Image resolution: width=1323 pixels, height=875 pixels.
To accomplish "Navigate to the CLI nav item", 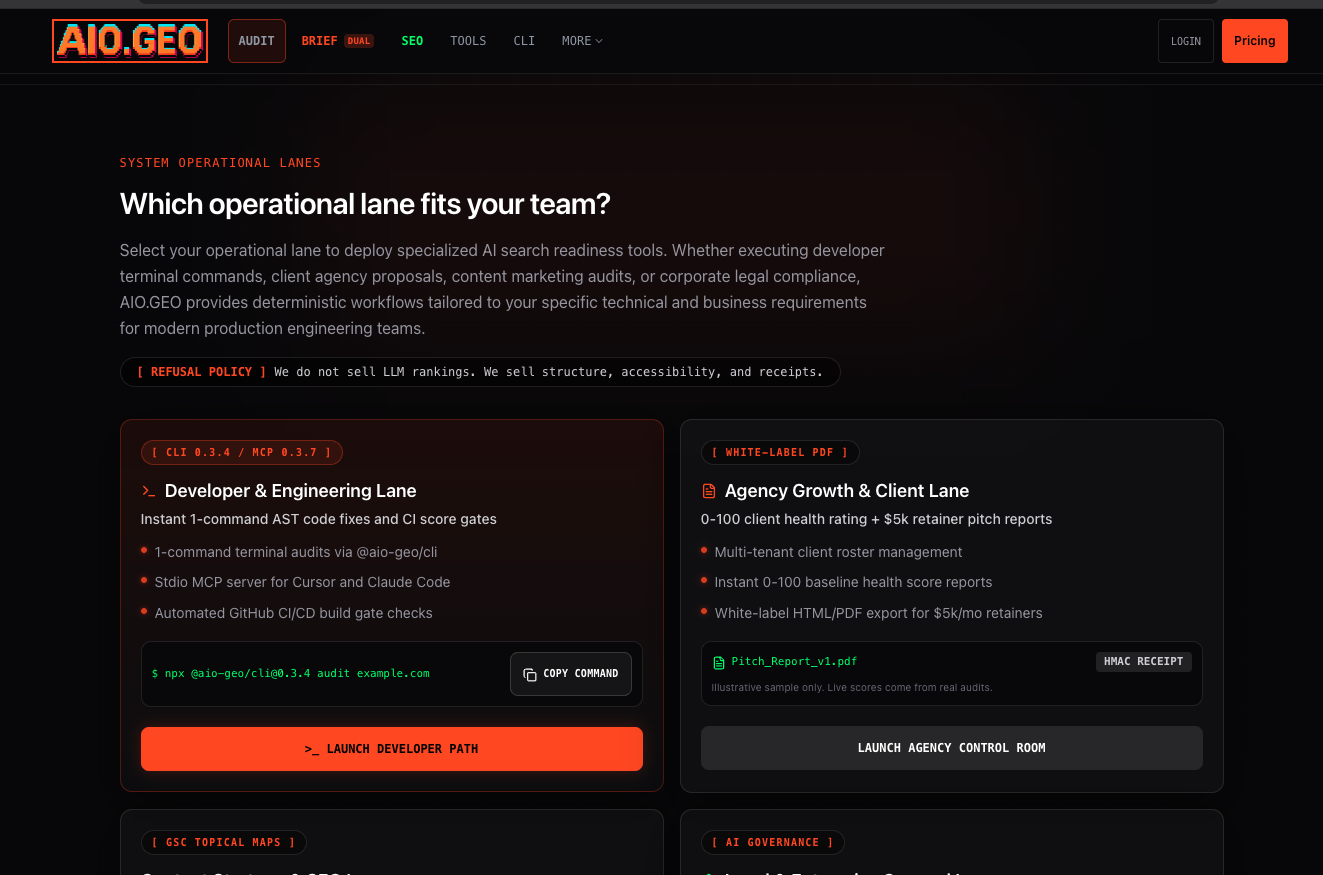I will click(524, 41).
